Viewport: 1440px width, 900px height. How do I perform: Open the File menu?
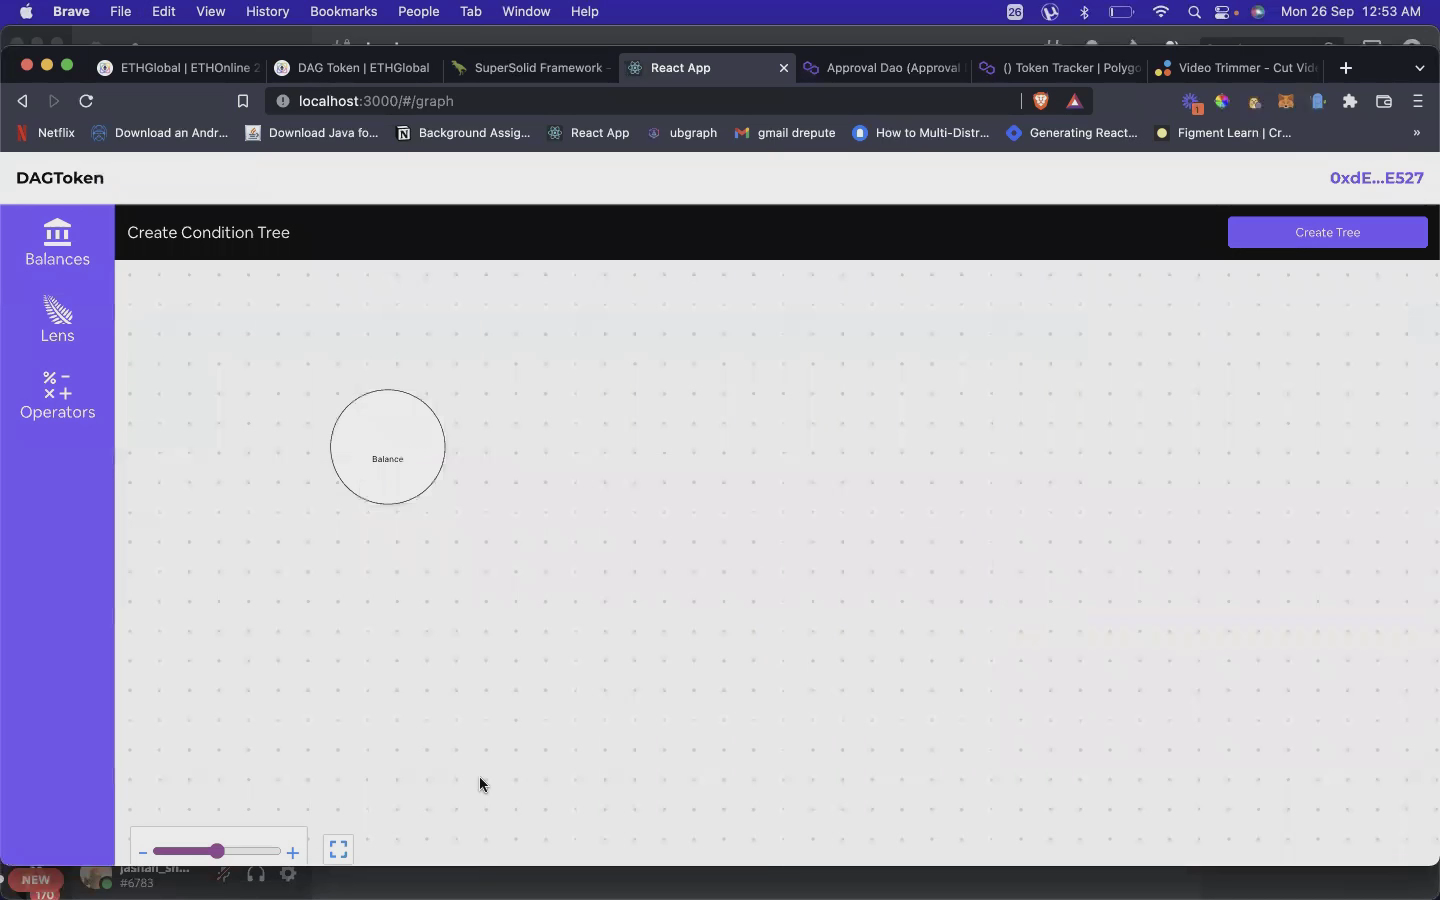pos(120,12)
